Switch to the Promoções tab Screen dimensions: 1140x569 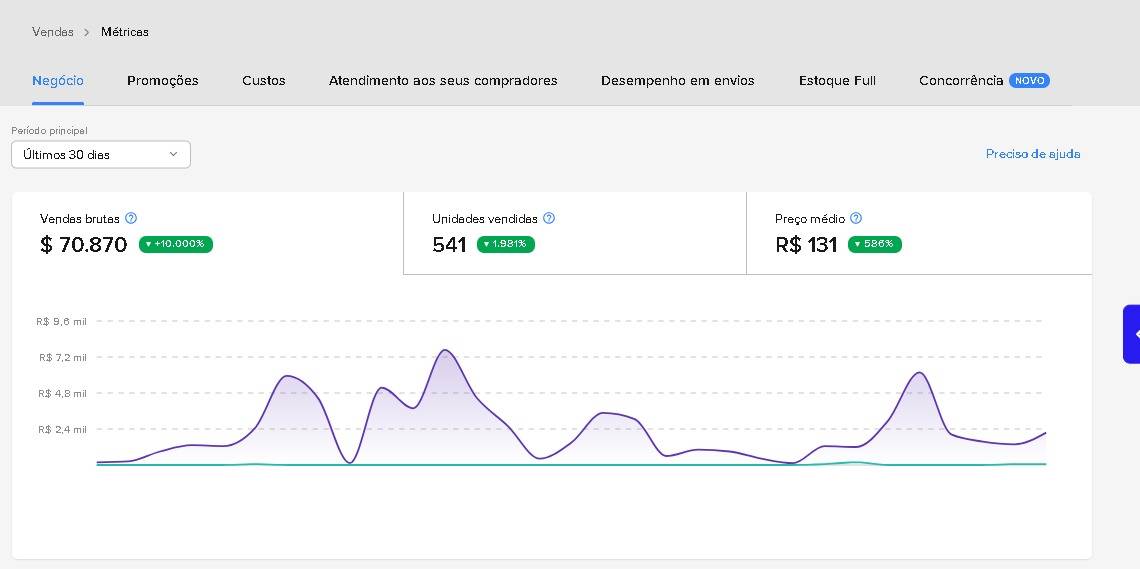(163, 80)
